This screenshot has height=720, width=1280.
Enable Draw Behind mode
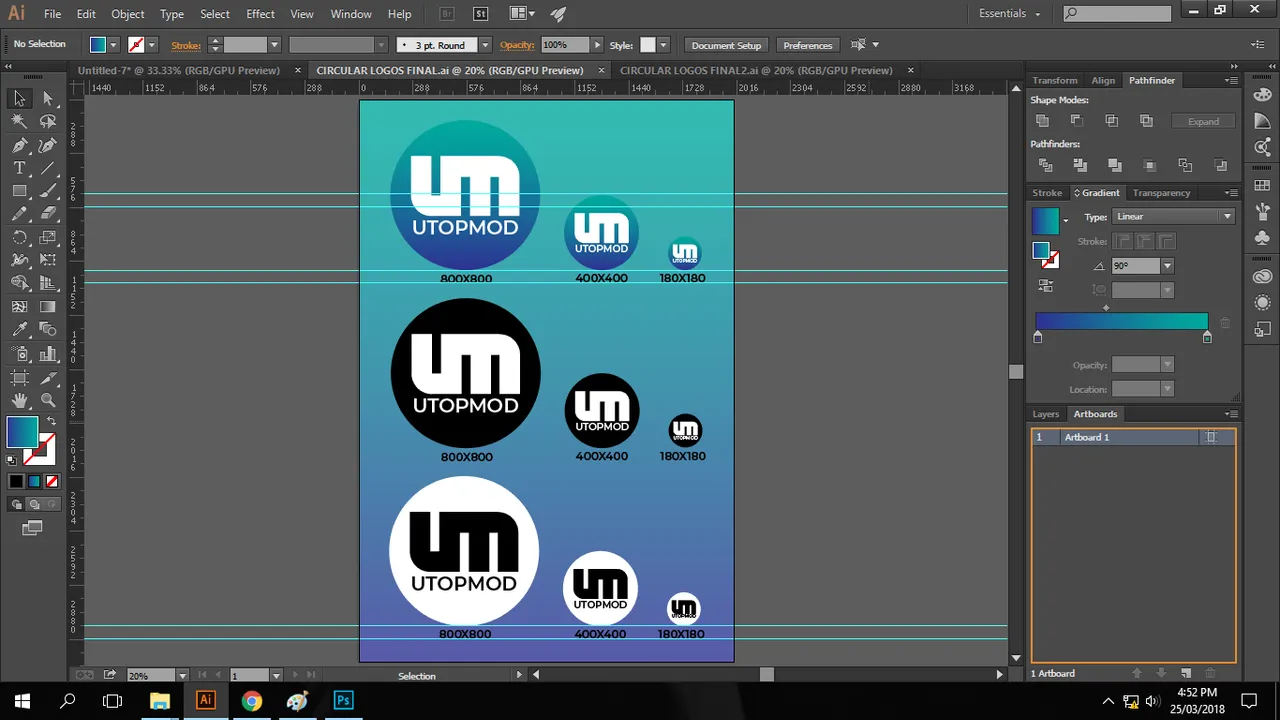[x=33, y=504]
